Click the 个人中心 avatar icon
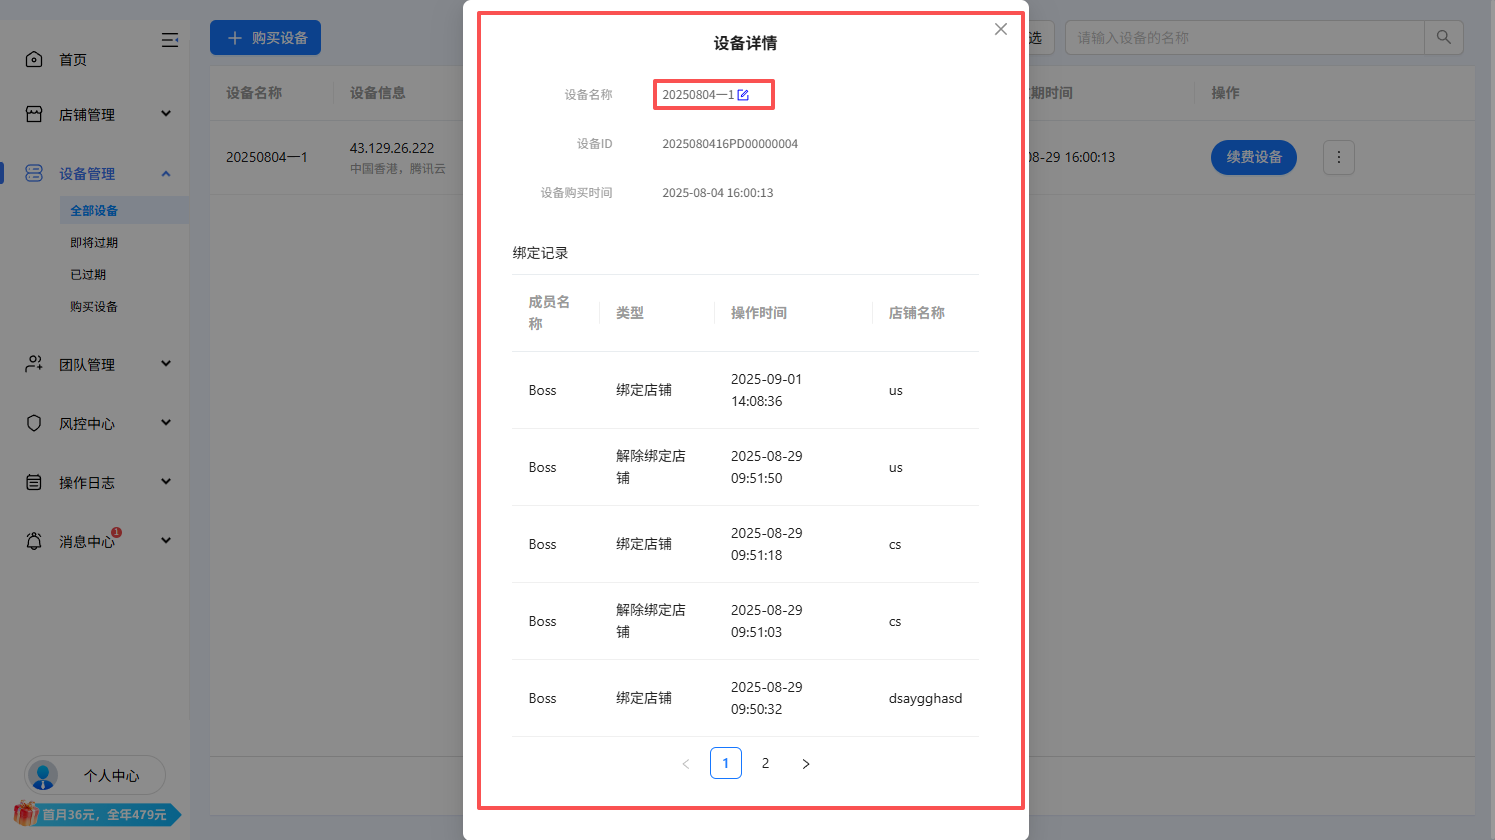This screenshot has width=1495, height=840. pos(42,775)
